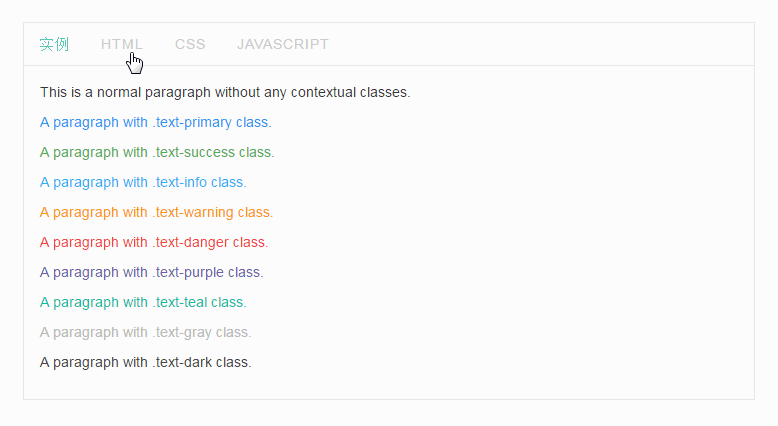The image size is (778, 426).
Task: Open the CSS tab
Action: pyautogui.click(x=190, y=44)
